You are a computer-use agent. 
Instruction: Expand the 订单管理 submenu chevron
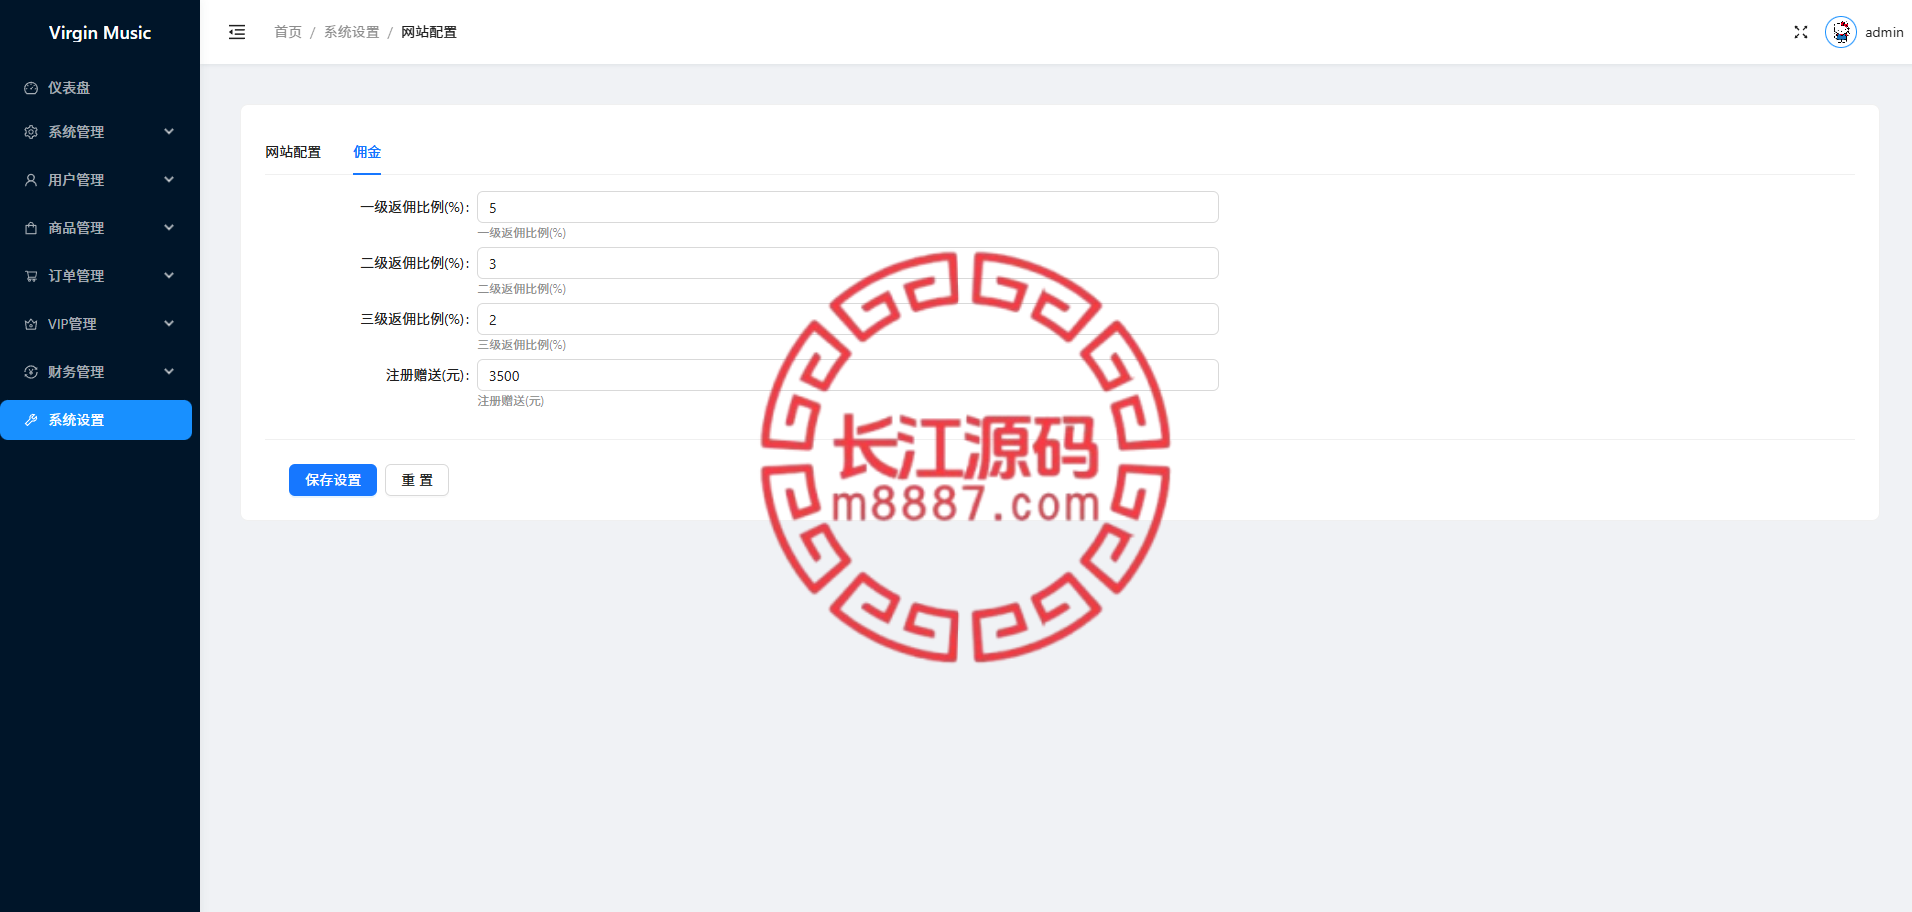pyautogui.click(x=169, y=276)
